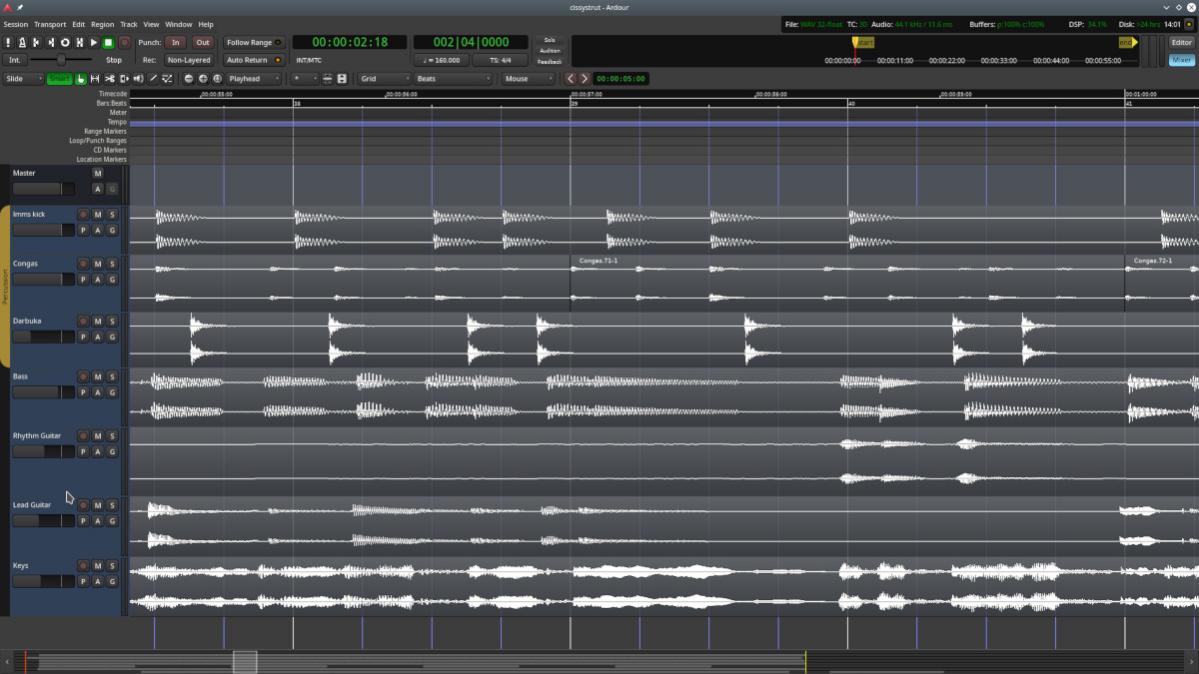Select the Audition speaker tool

point(138,79)
